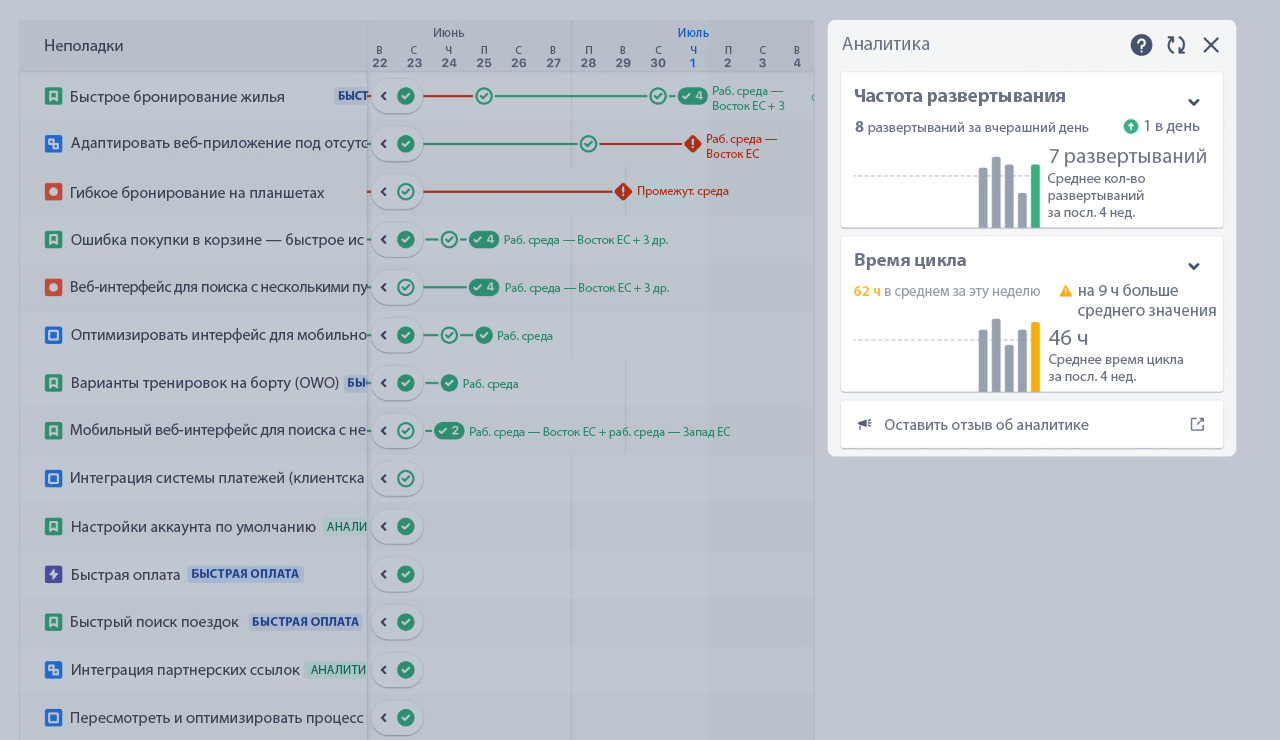Image resolution: width=1280 pixels, height=740 pixels.
Task: Click the yellow warning triangle near "на 9 ч больше"
Action: pyautogui.click(x=1065, y=290)
